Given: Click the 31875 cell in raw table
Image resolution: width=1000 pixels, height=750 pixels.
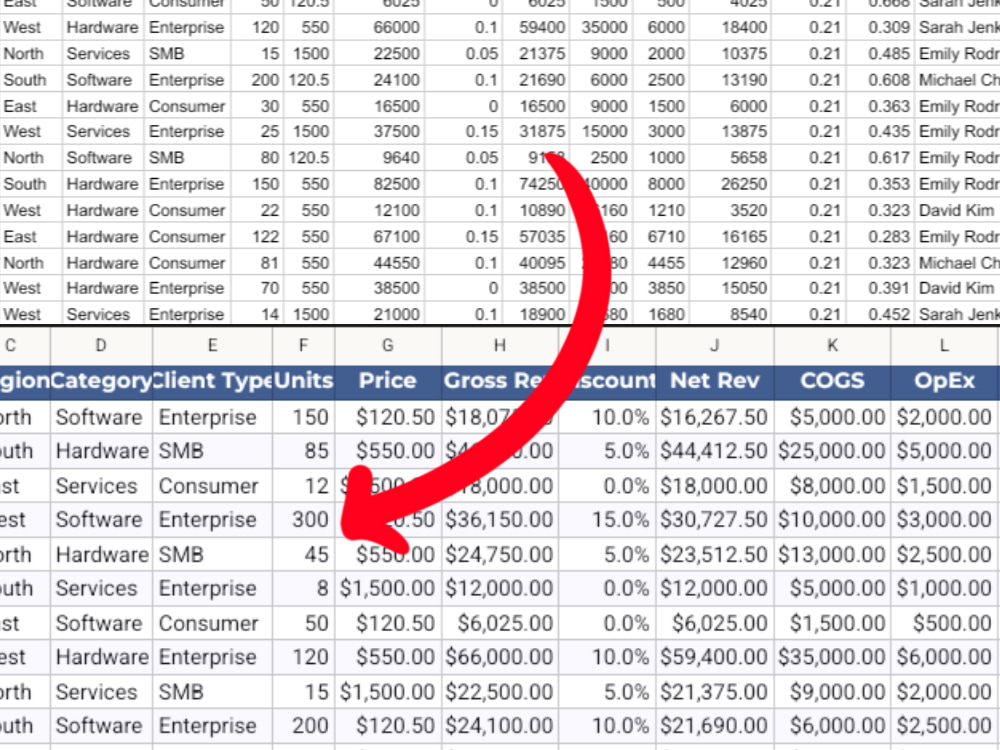Looking at the screenshot, I should coord(536,132).
